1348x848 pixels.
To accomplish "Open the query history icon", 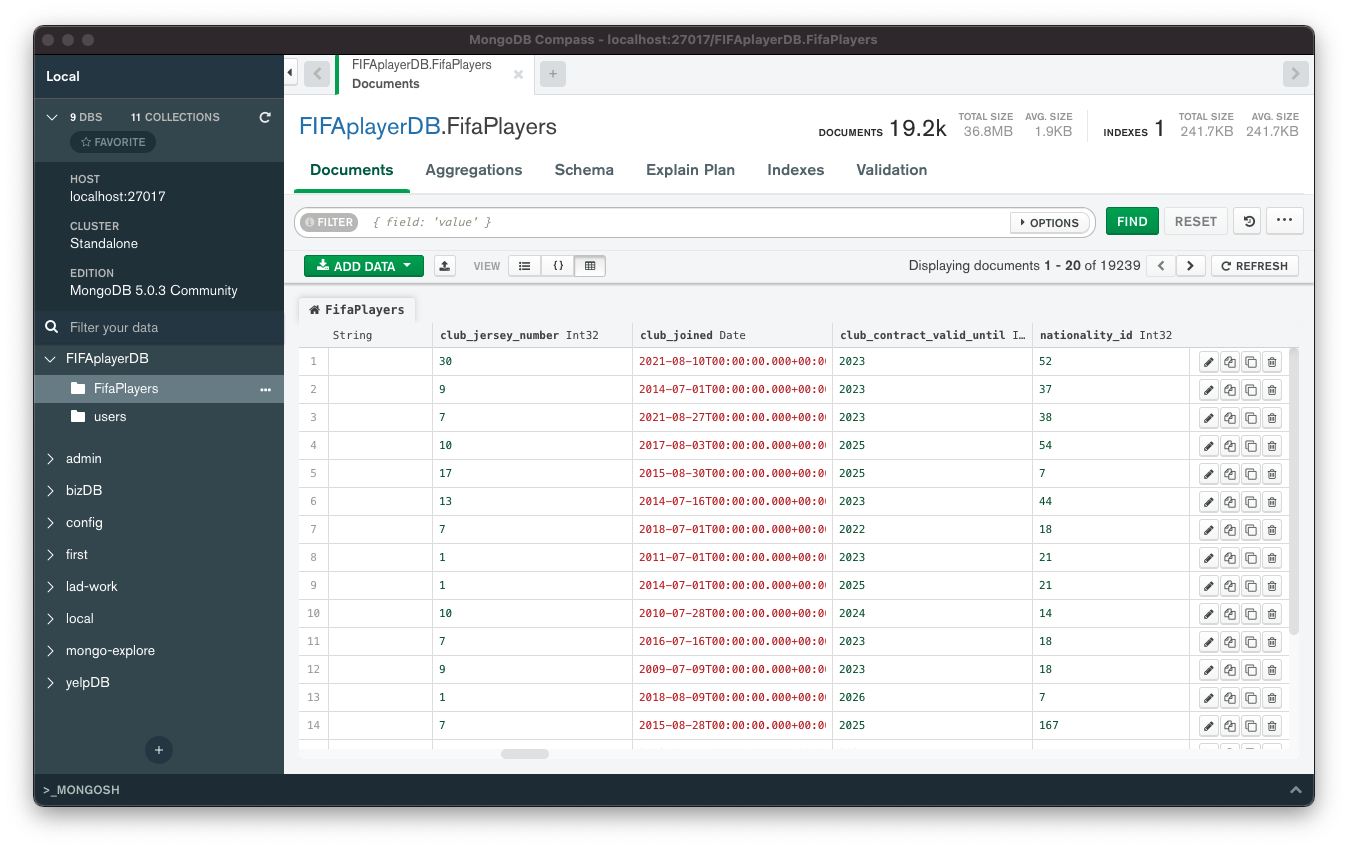I will 1249,221.
